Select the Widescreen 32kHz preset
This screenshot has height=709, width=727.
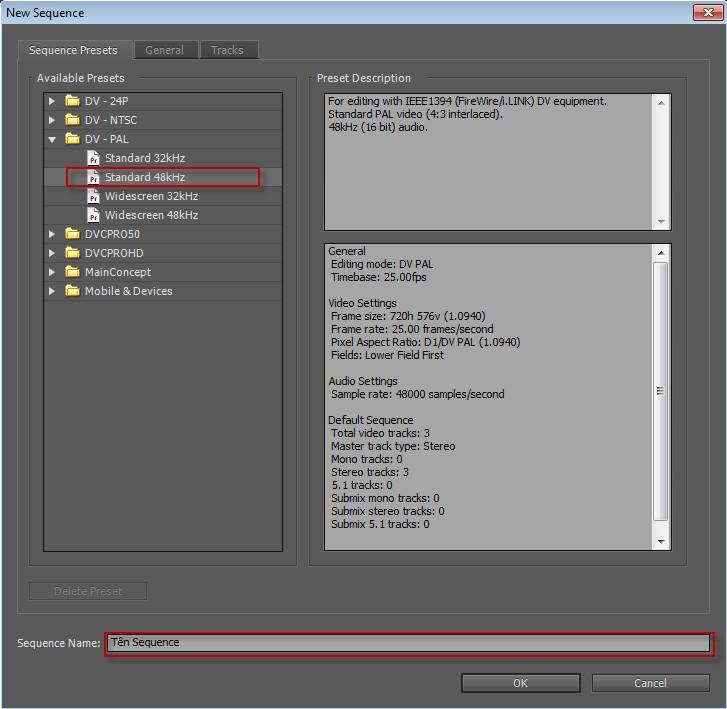pos(152,196)
